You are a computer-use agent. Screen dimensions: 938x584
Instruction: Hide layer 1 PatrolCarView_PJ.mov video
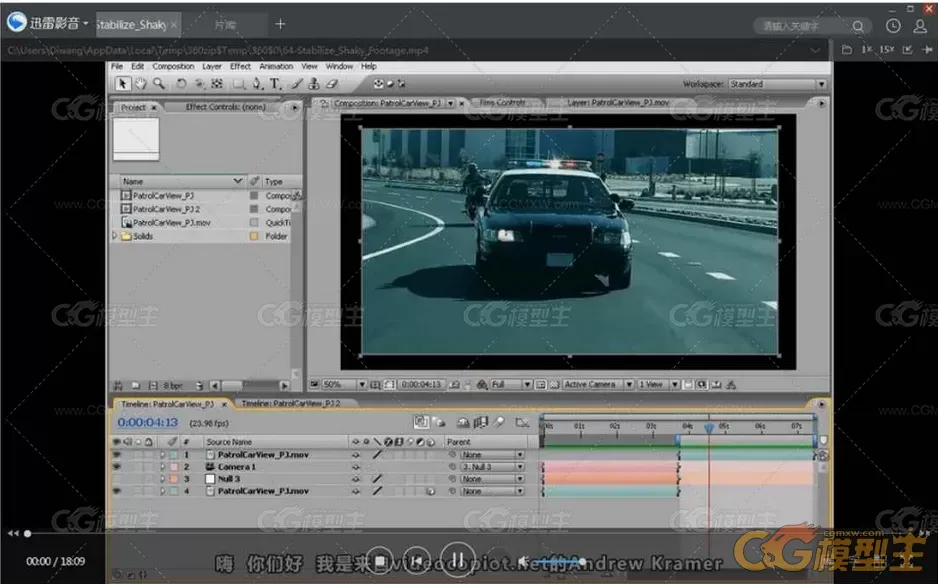tap(117, 455)
